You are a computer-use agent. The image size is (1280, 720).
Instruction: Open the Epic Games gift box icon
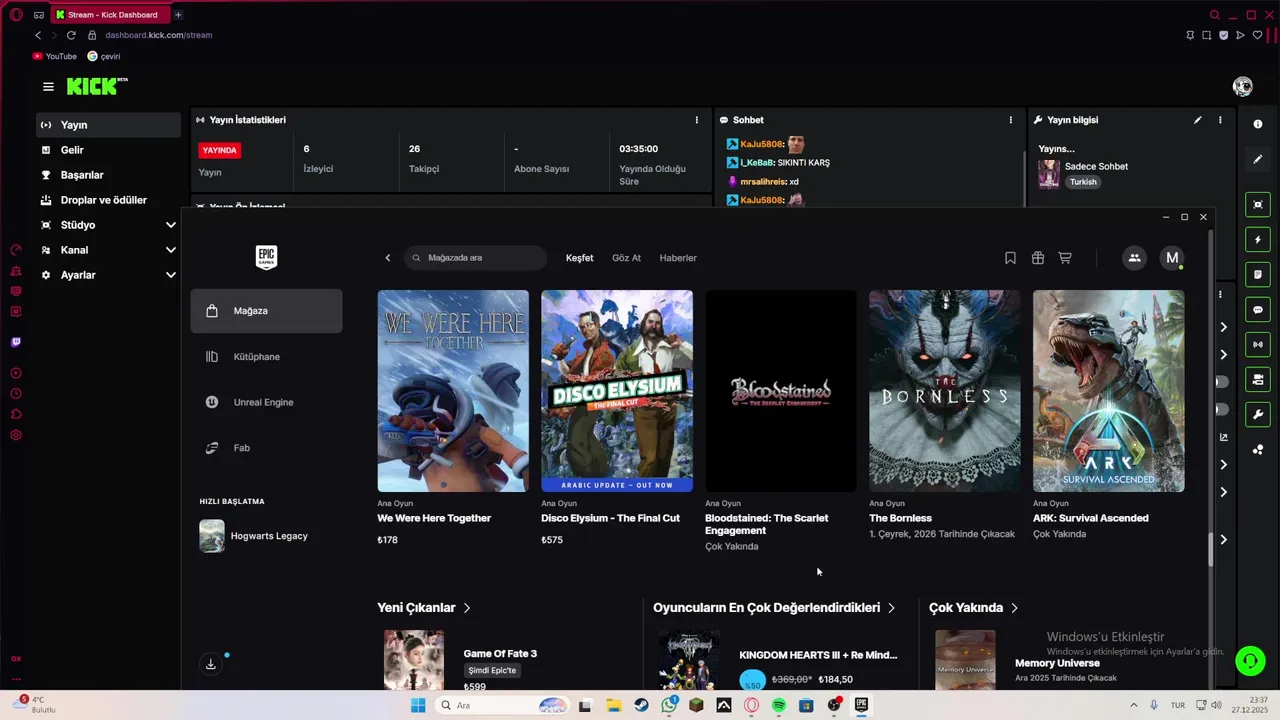pos(1038,258)
